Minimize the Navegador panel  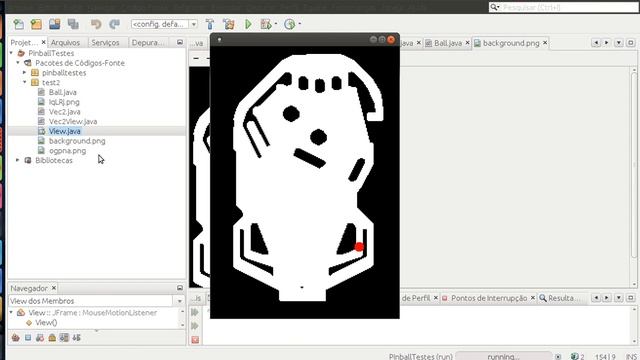point(180,288)
